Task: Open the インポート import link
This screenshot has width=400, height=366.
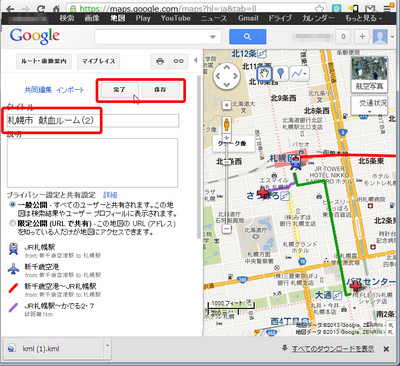Action: point(70,90)
